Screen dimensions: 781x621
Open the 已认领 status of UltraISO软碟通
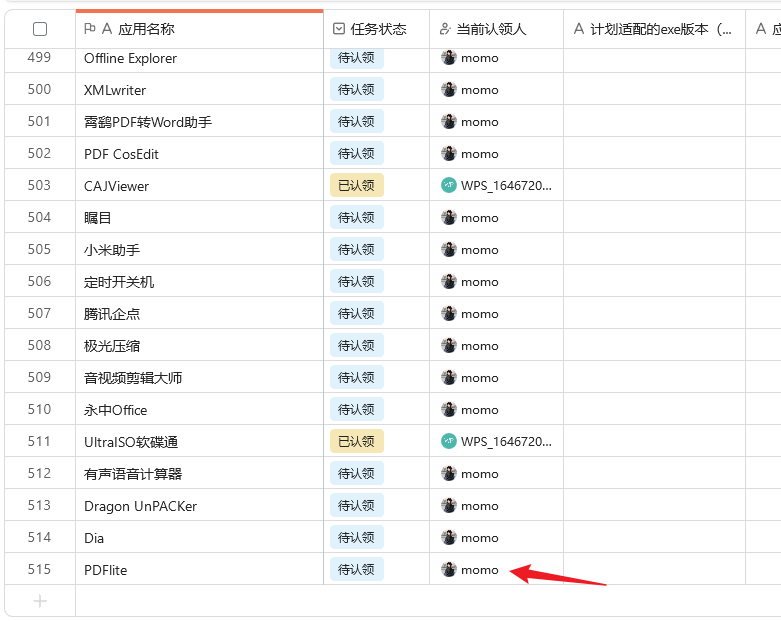357,441
